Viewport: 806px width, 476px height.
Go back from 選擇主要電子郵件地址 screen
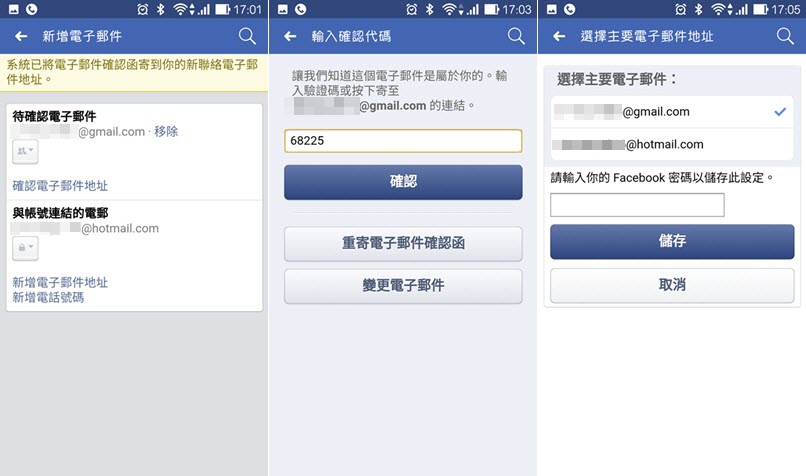tap(559, 36)
